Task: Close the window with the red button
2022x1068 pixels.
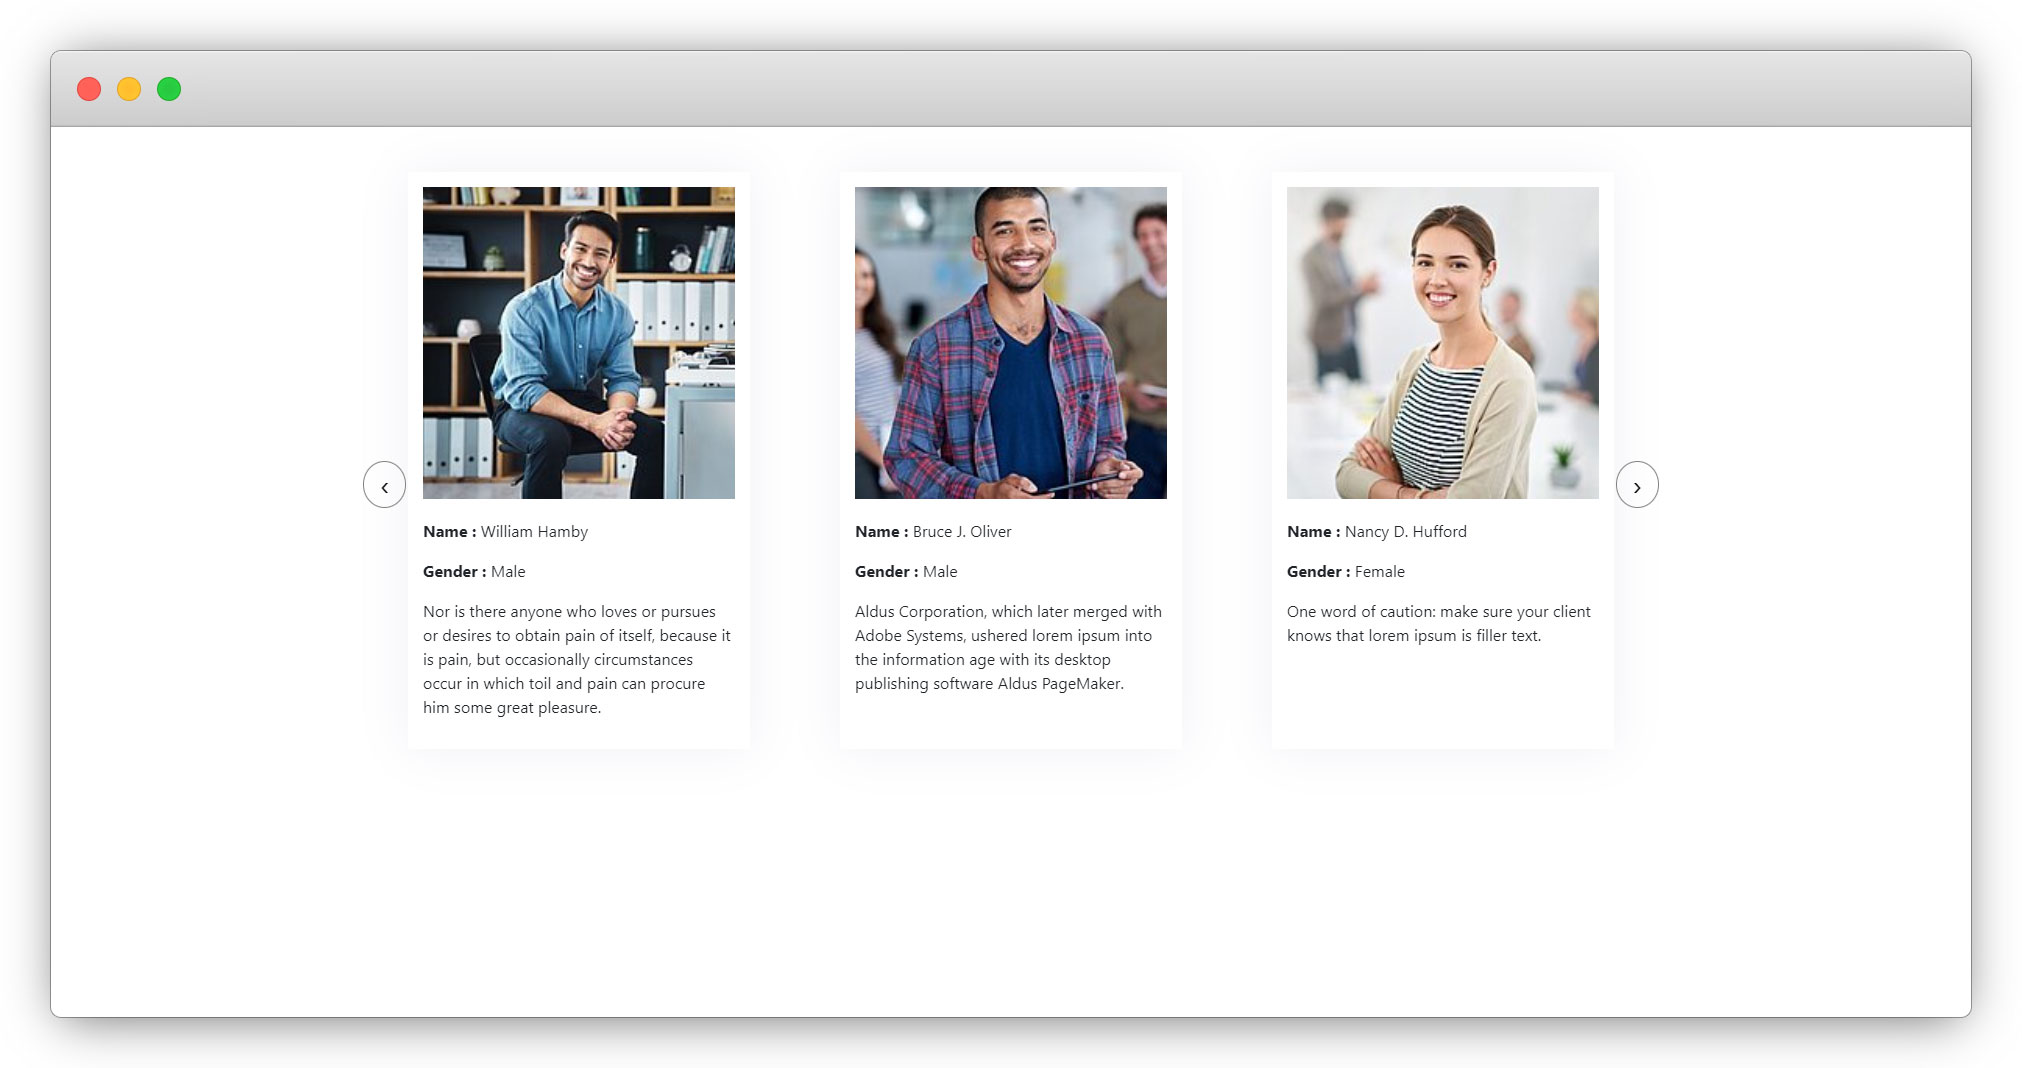Action: coord(89,89)
